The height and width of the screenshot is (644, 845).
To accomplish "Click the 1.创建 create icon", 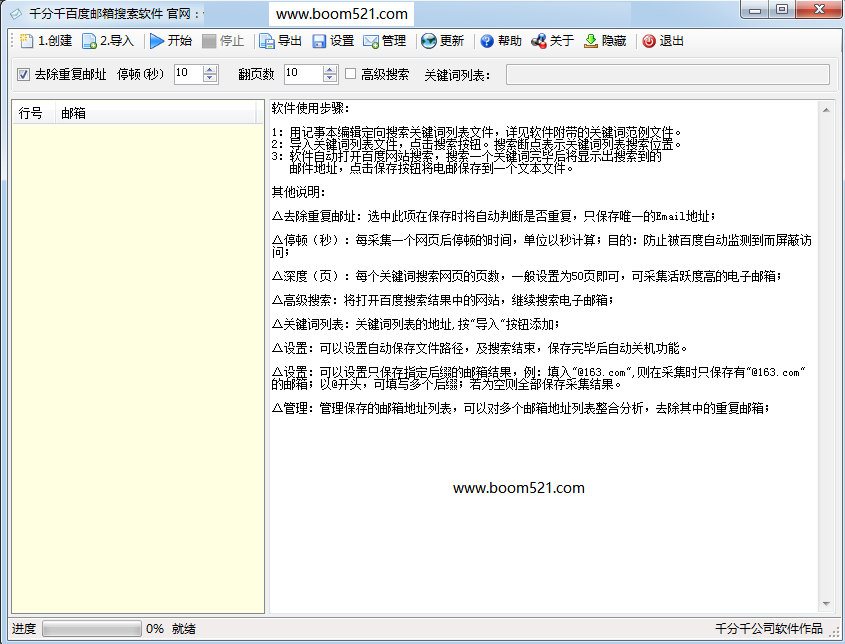I will (26, 41).
